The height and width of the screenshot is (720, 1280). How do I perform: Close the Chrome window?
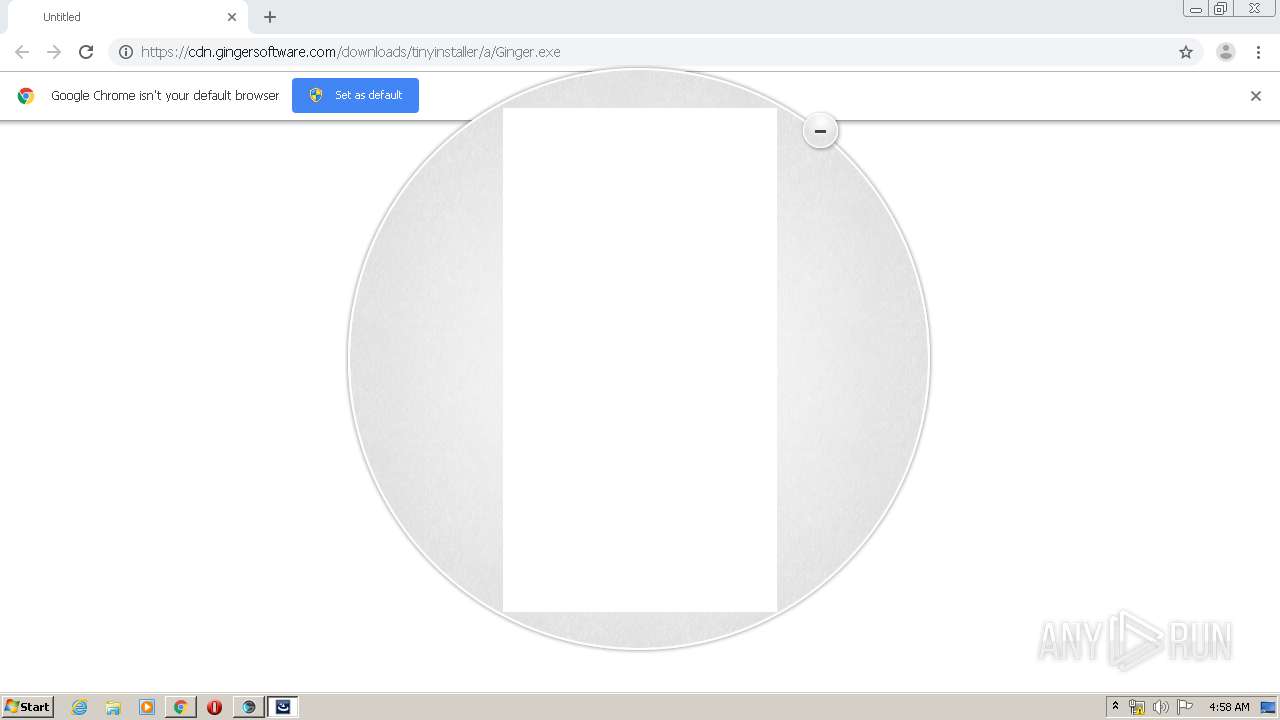[x=1254, y=8]
